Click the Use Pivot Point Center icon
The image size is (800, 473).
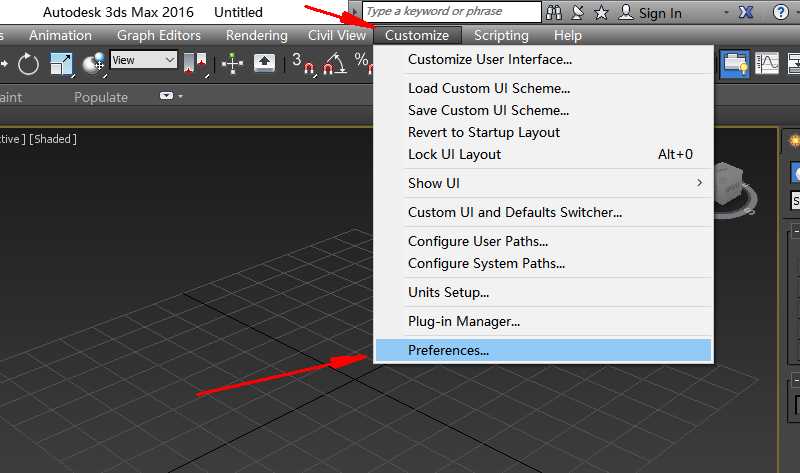195,64
